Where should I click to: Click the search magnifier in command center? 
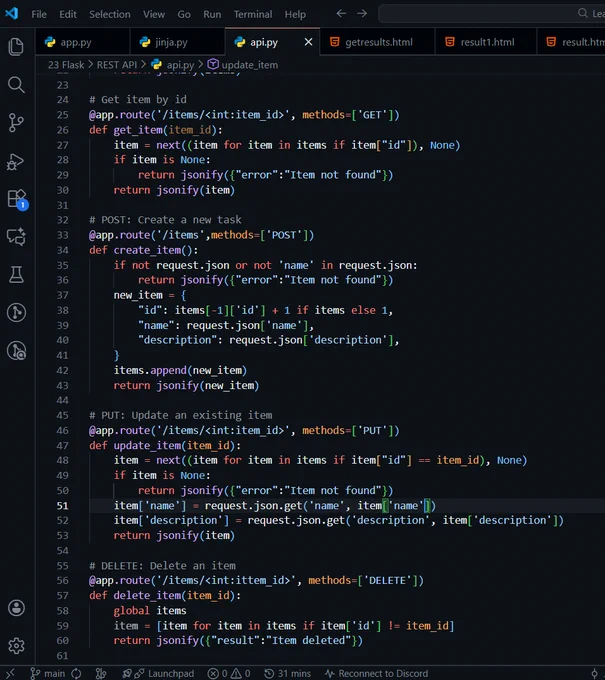pos(582,13)
